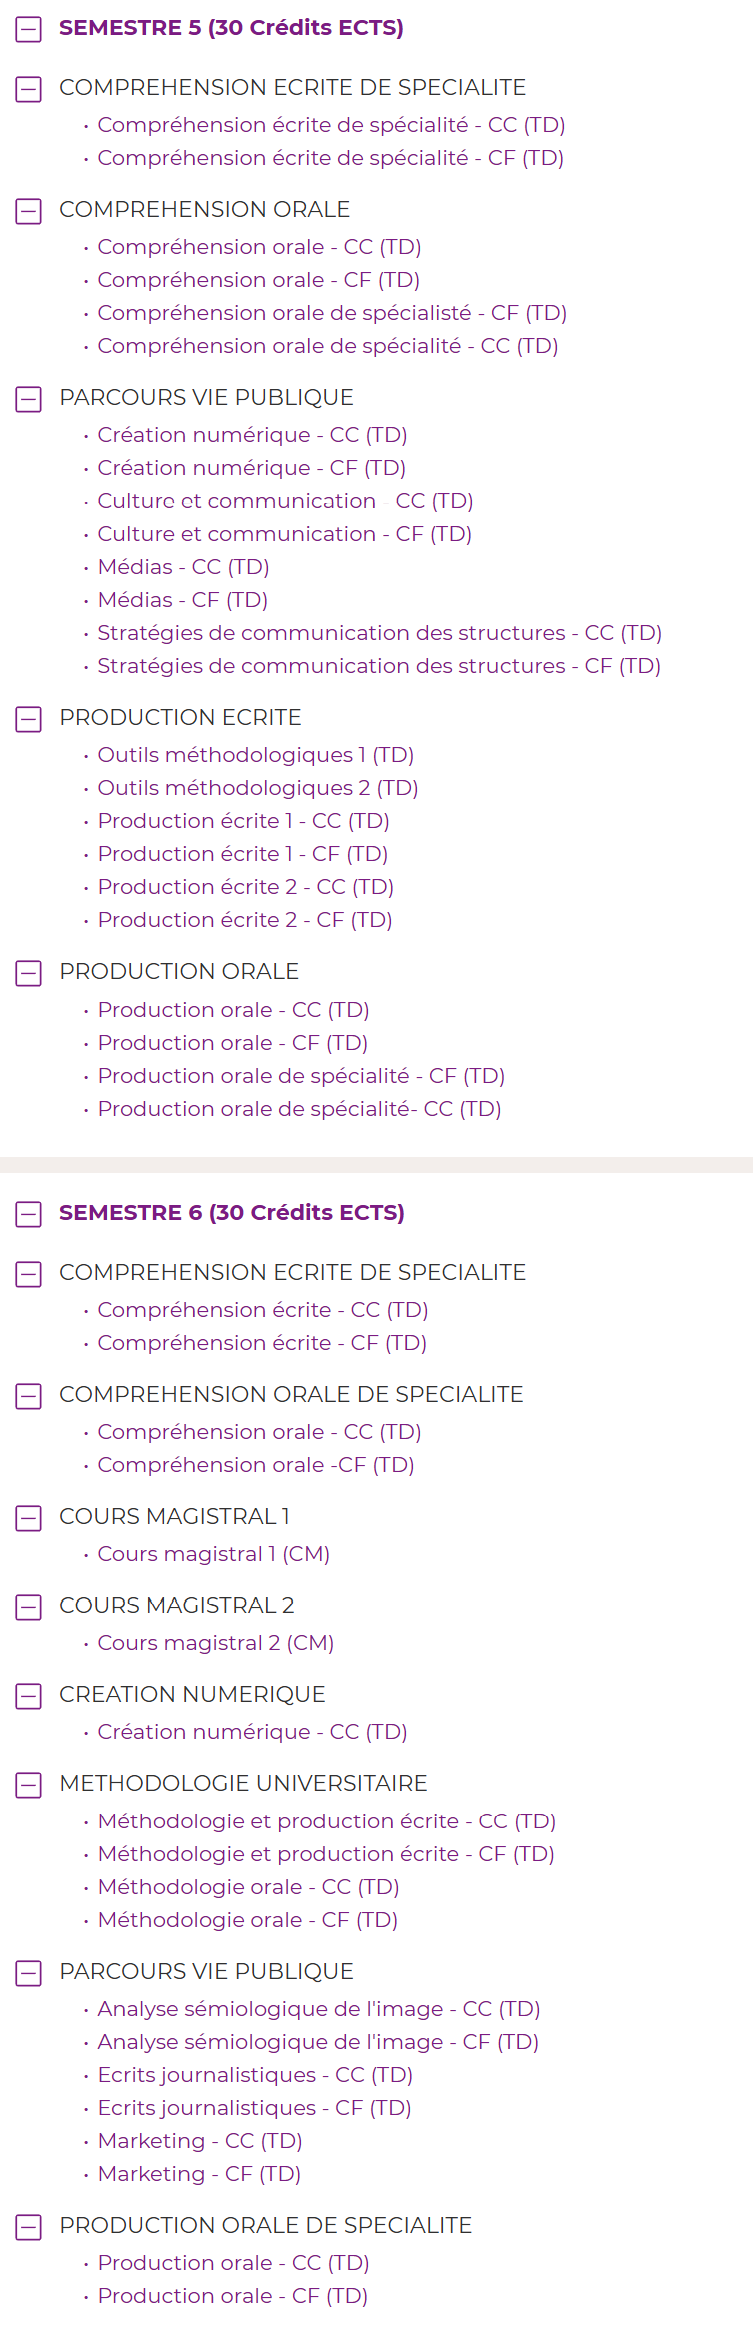Open Ecrits journalistiques - CF (TD)

tap(254, 2108)
